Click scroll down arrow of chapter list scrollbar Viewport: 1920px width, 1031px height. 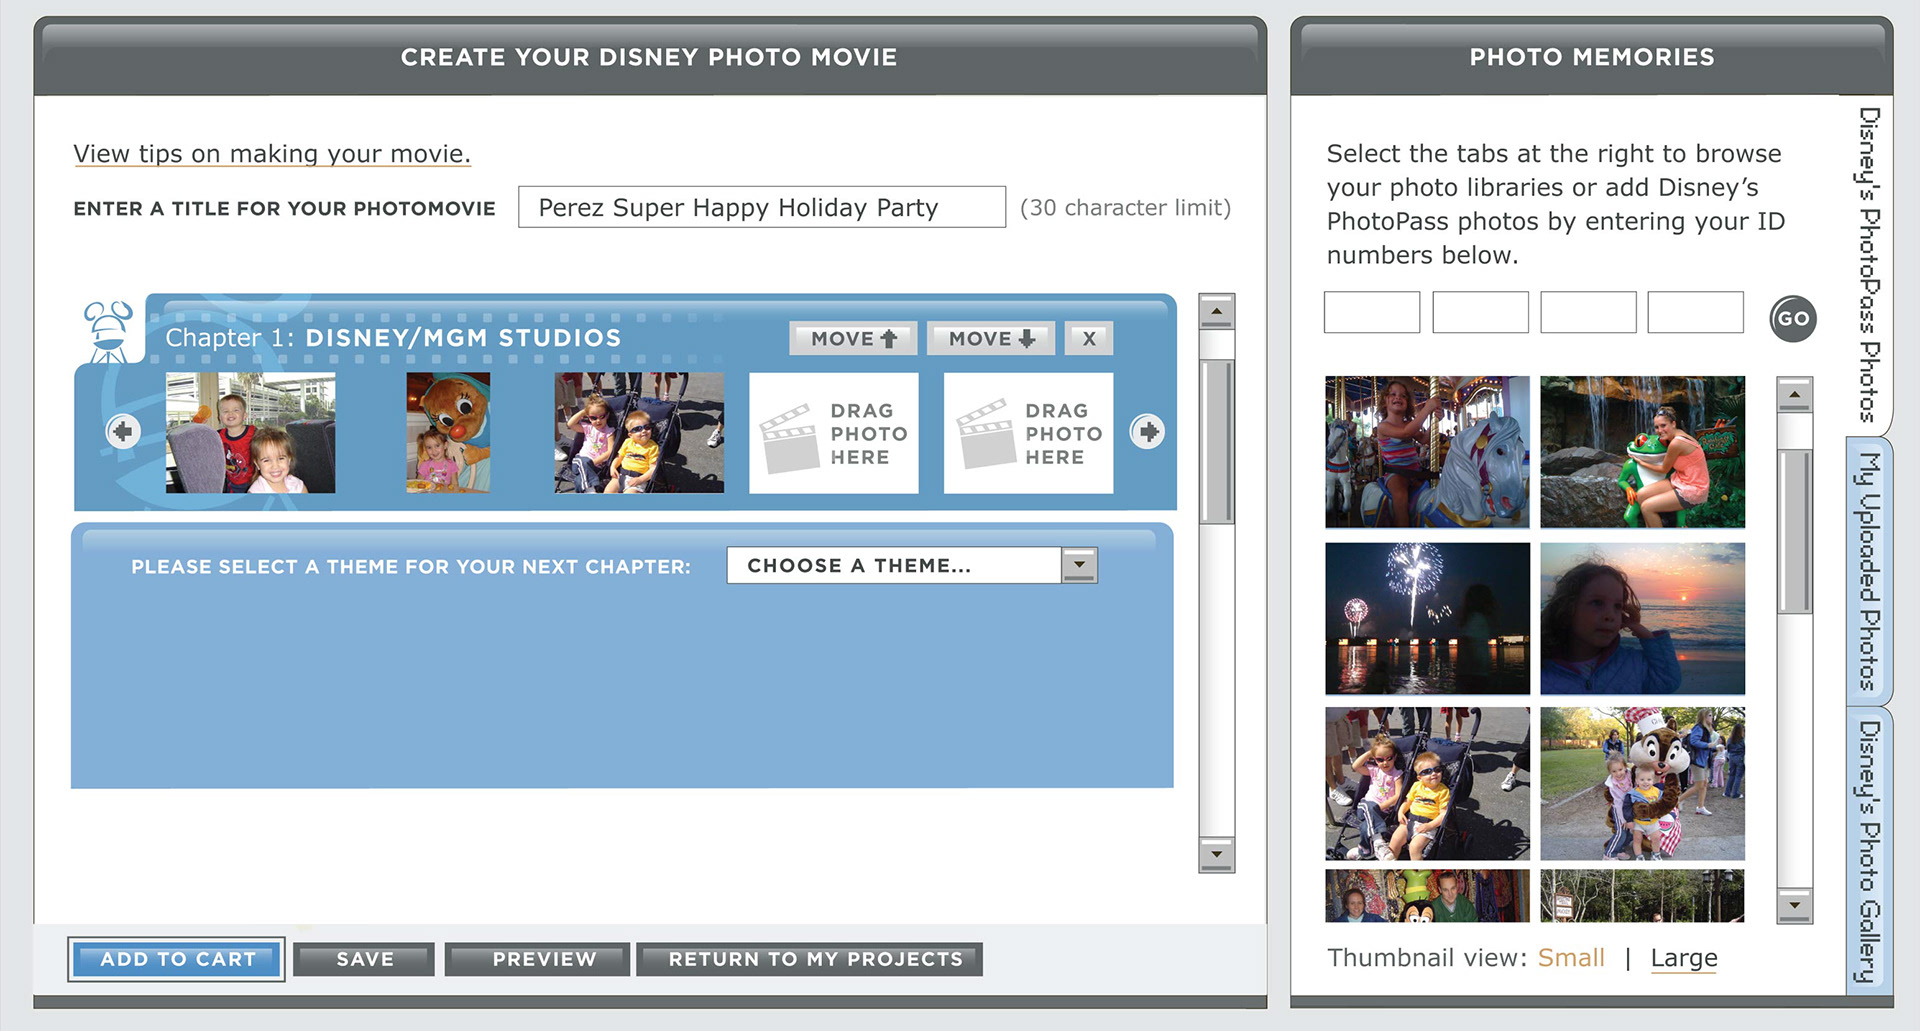[x=1216, y=855]
